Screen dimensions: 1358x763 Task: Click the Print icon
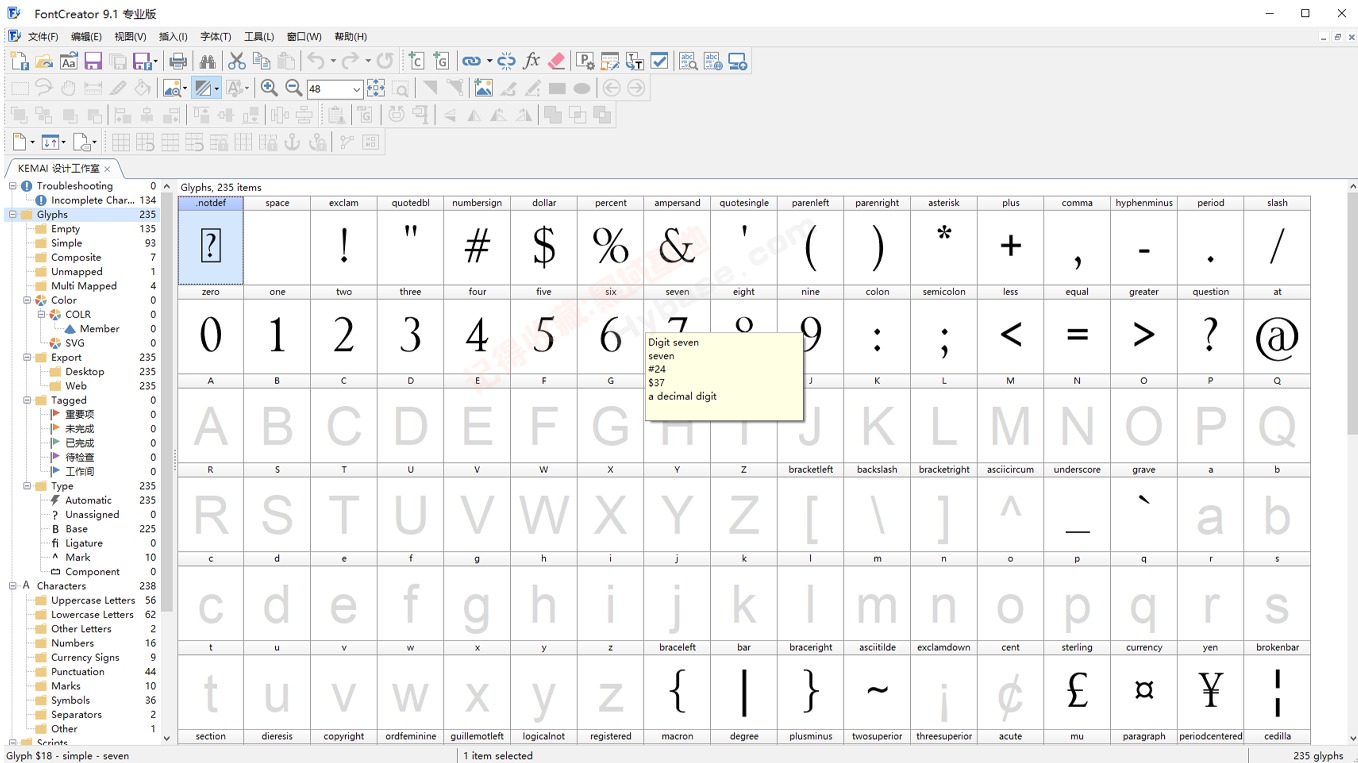(180, 60)
